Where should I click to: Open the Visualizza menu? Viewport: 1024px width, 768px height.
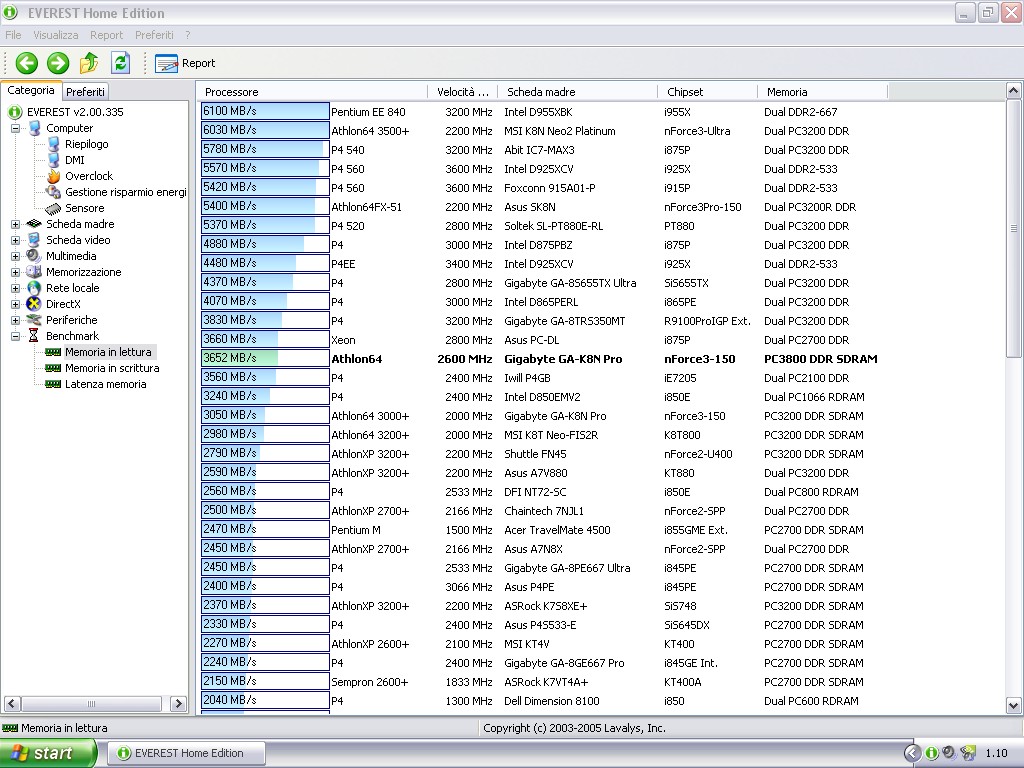click(56, 35)
